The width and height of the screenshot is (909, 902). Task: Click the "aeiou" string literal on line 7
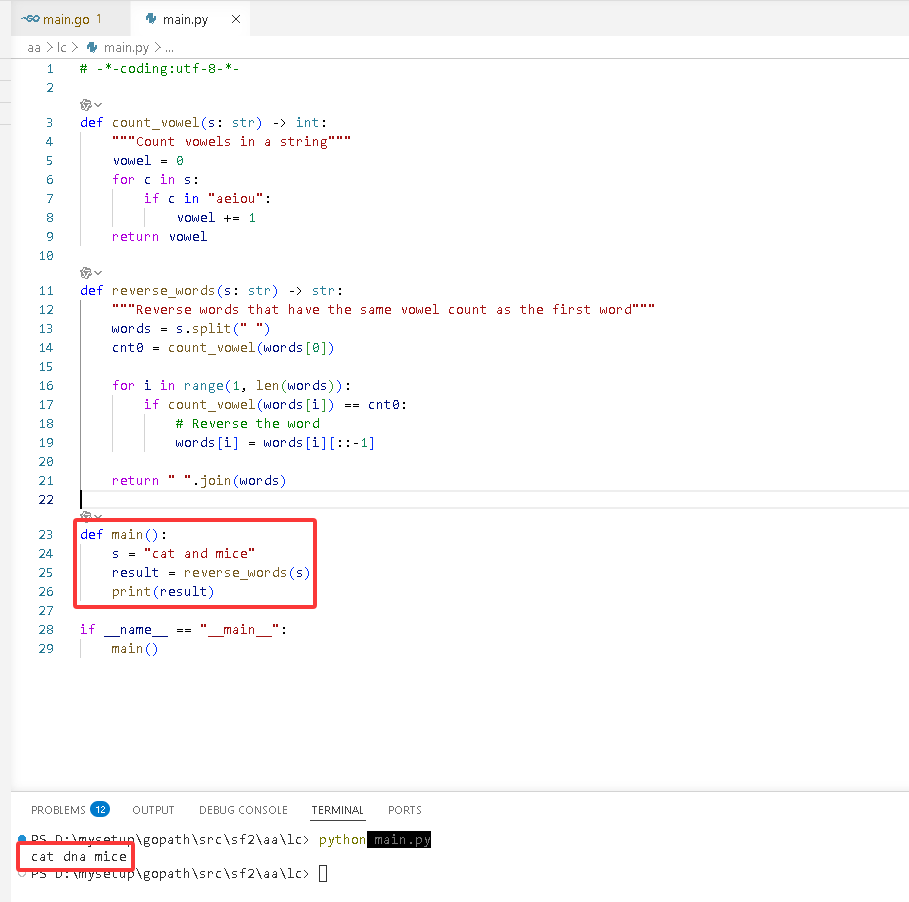(x=235, y=199)
